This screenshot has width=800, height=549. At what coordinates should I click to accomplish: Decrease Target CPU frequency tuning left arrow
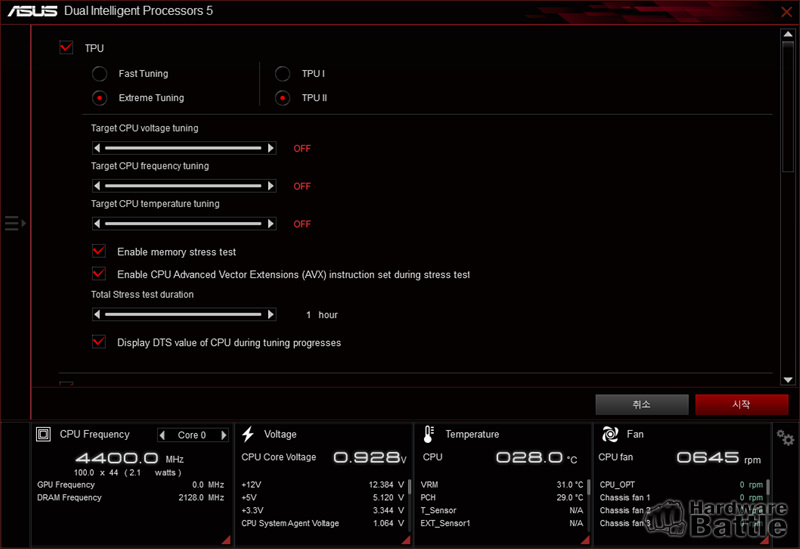click(x=97, y=186)
